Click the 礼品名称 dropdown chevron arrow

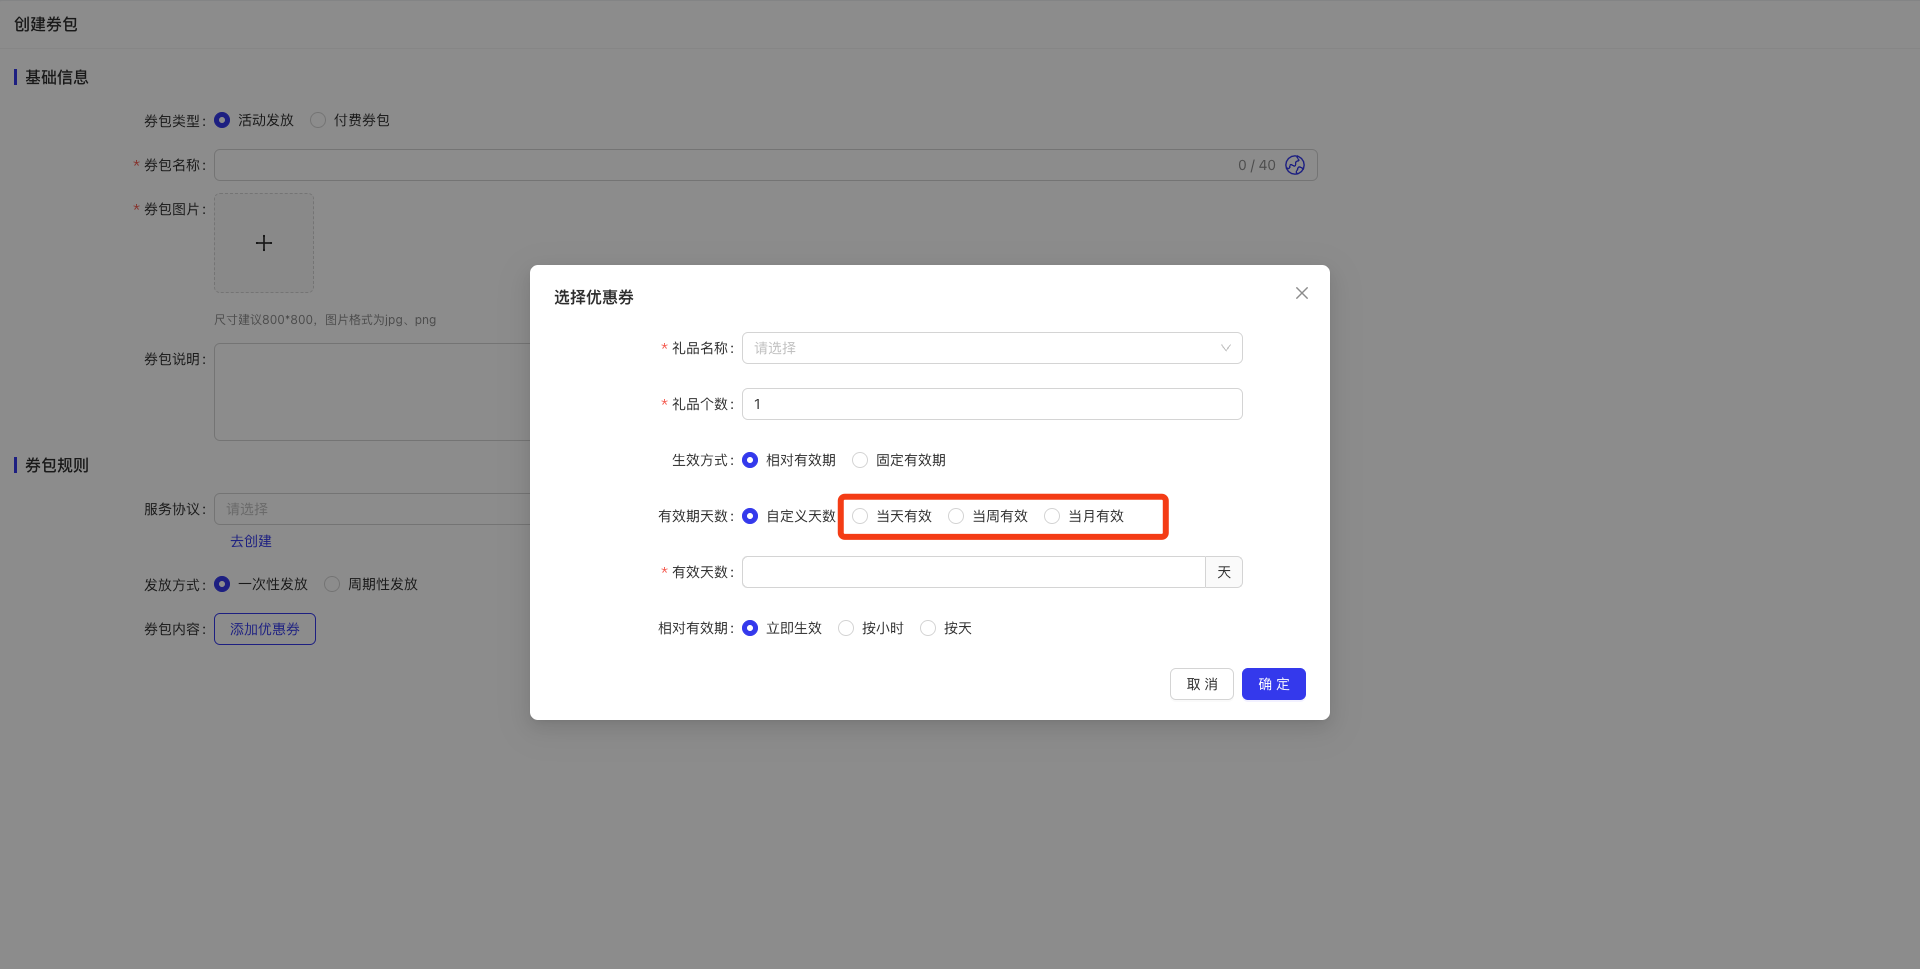pos(1225,348)
